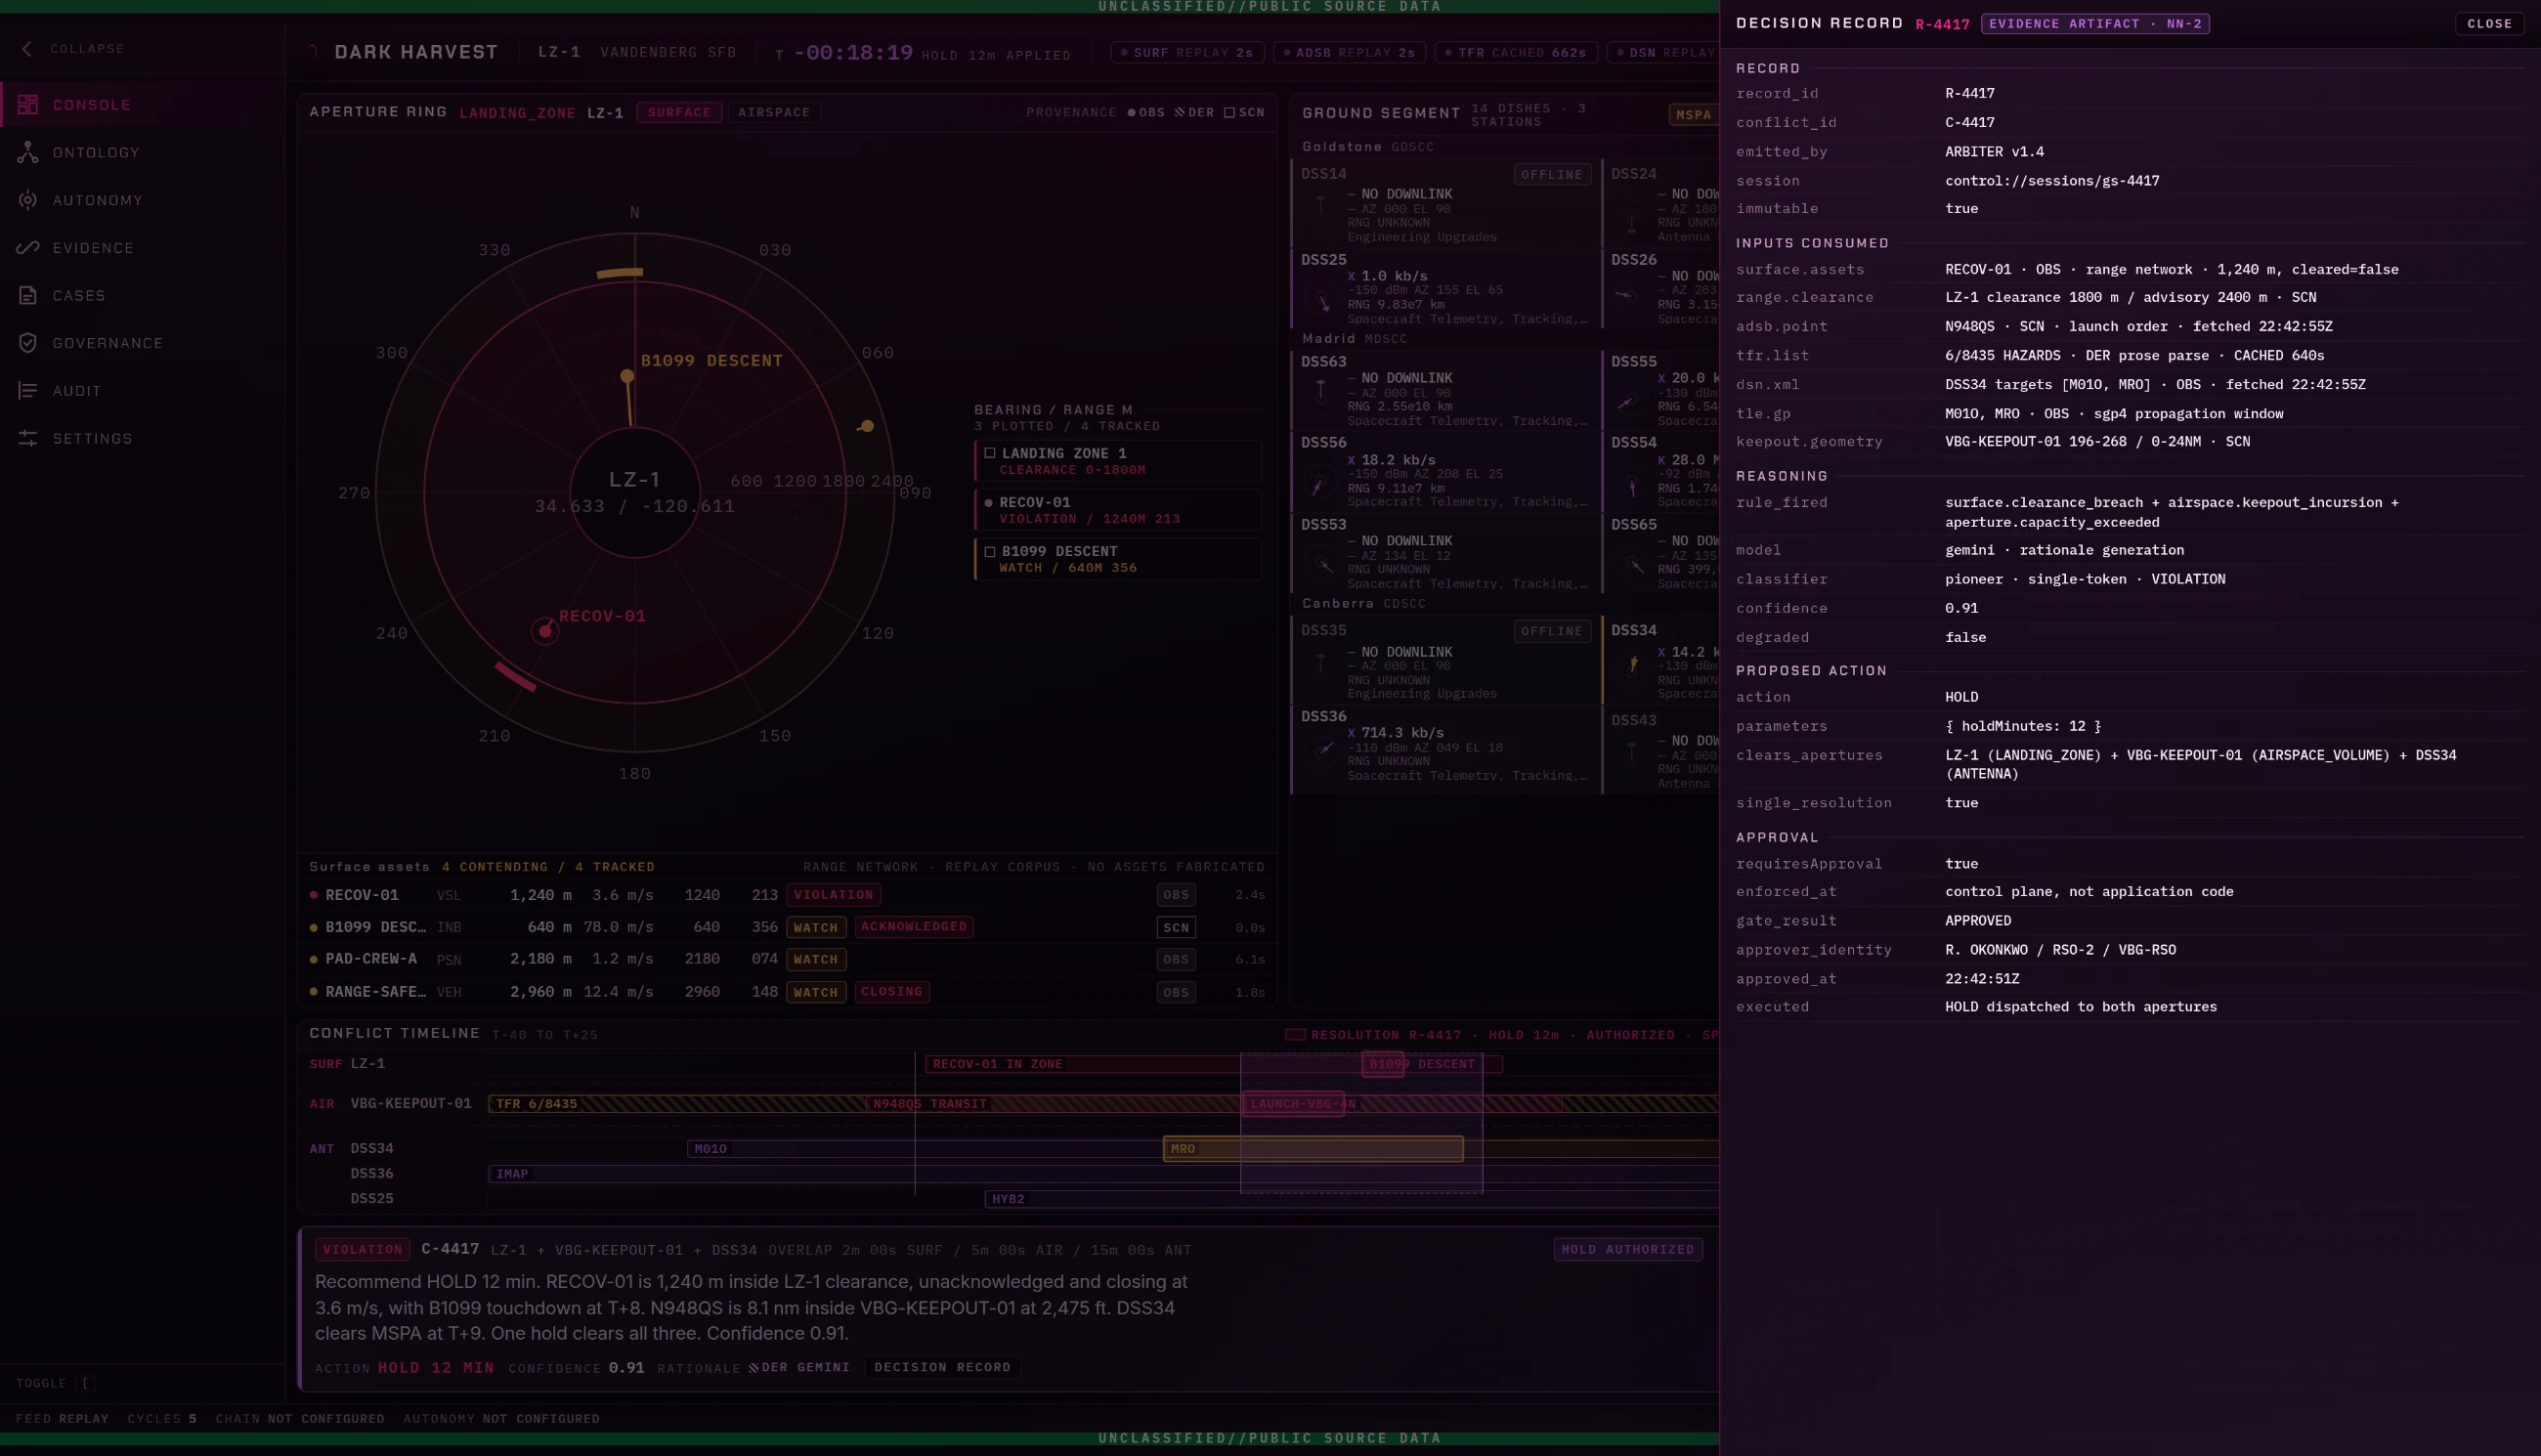Open the Settings sliders icon
The height and width of the screenshot is (1456, 2541).
(28, 438)
